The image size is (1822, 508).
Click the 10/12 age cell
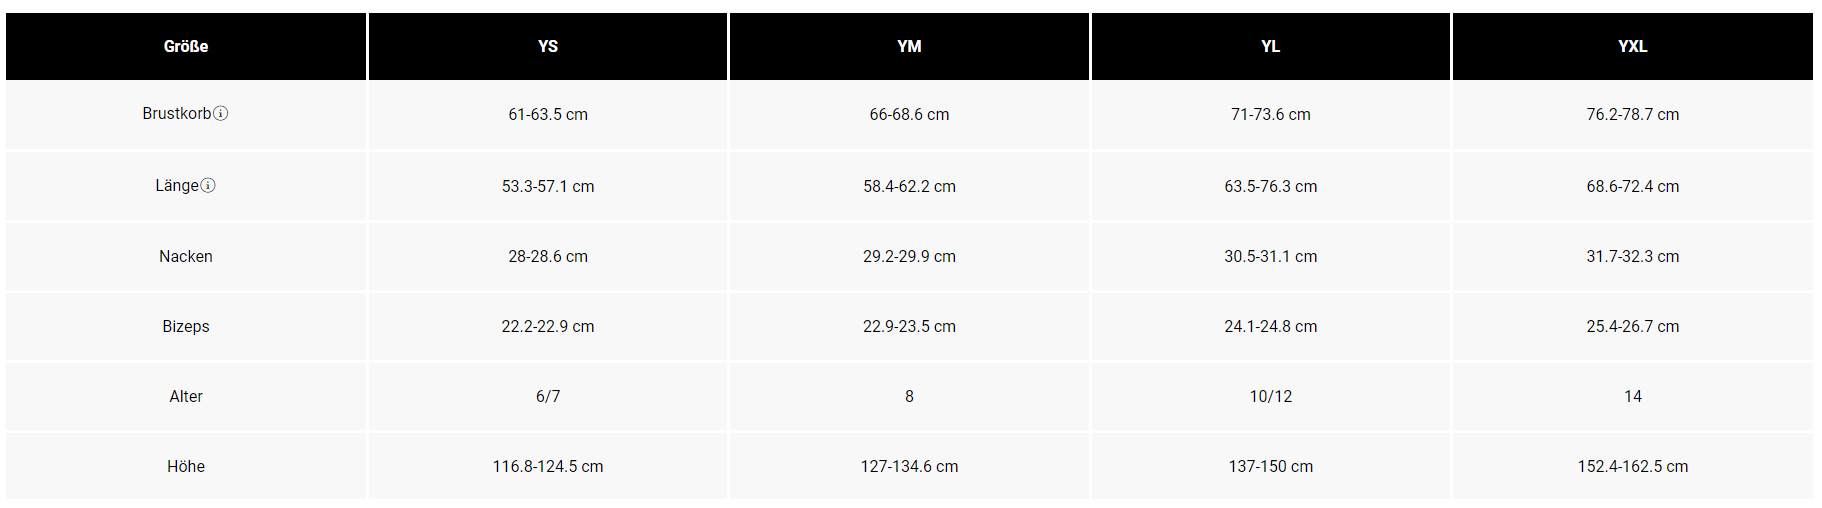(x=1270, y=397)
